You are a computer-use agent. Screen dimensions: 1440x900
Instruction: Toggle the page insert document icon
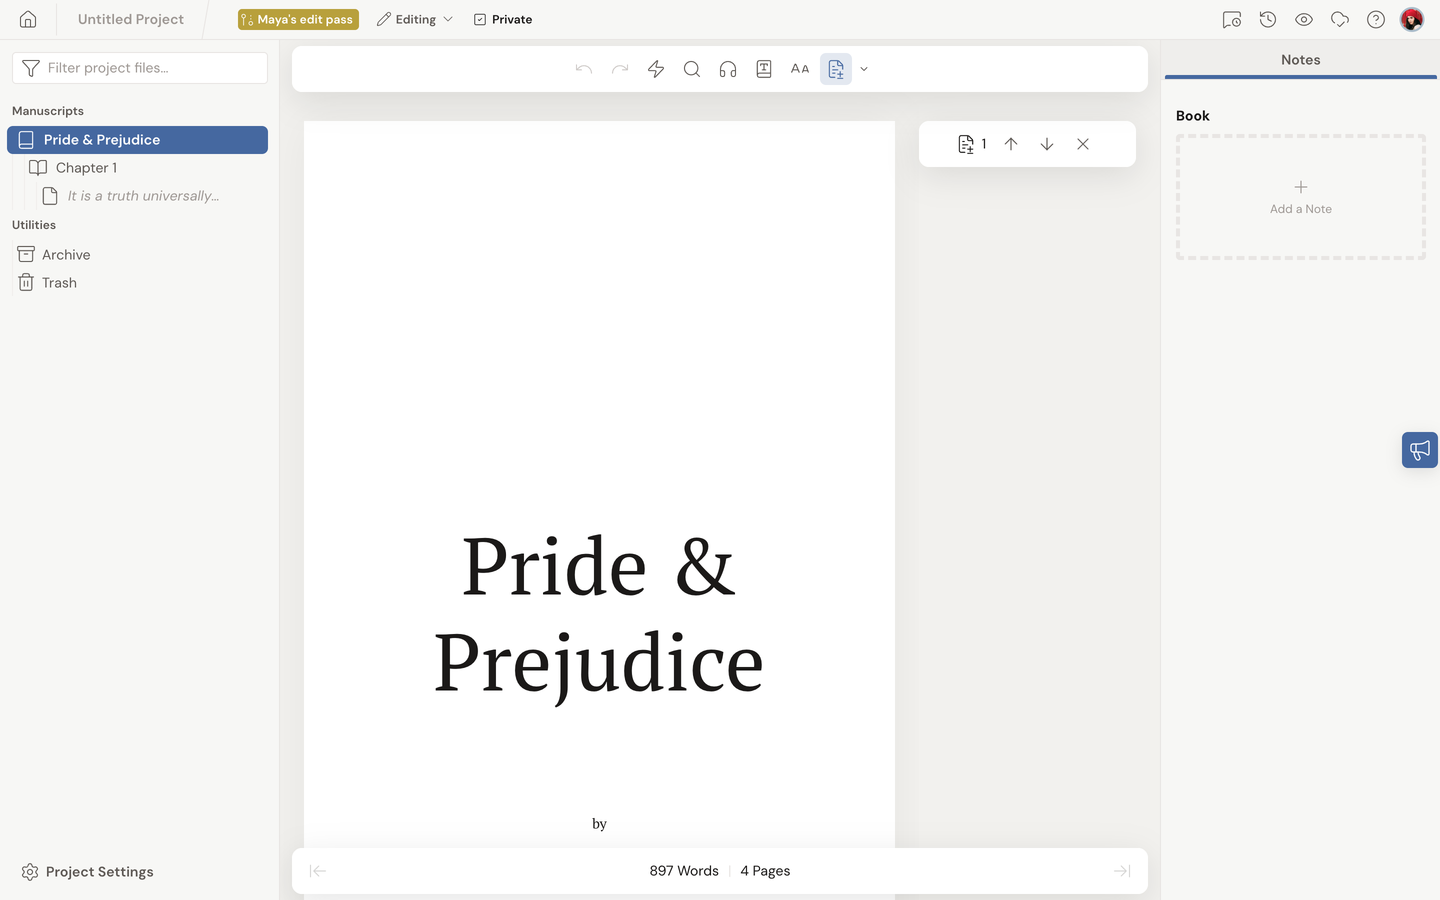[x=836, y=69]
